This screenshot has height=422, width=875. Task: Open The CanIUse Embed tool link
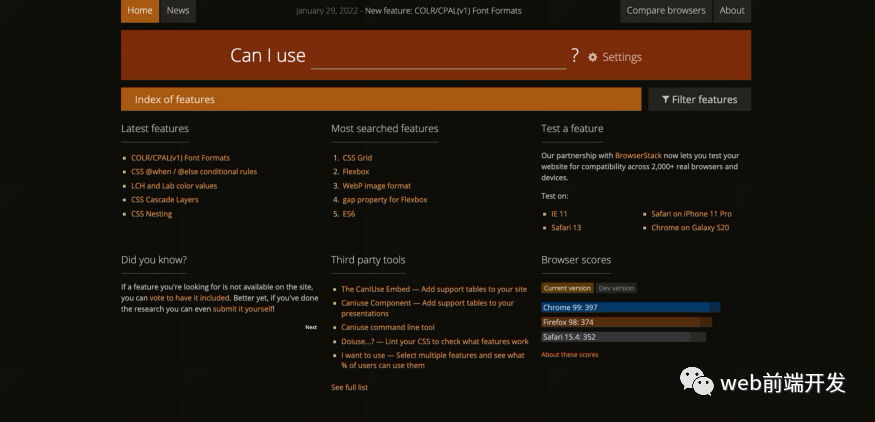pyautogui.click(x=434, y=289)
